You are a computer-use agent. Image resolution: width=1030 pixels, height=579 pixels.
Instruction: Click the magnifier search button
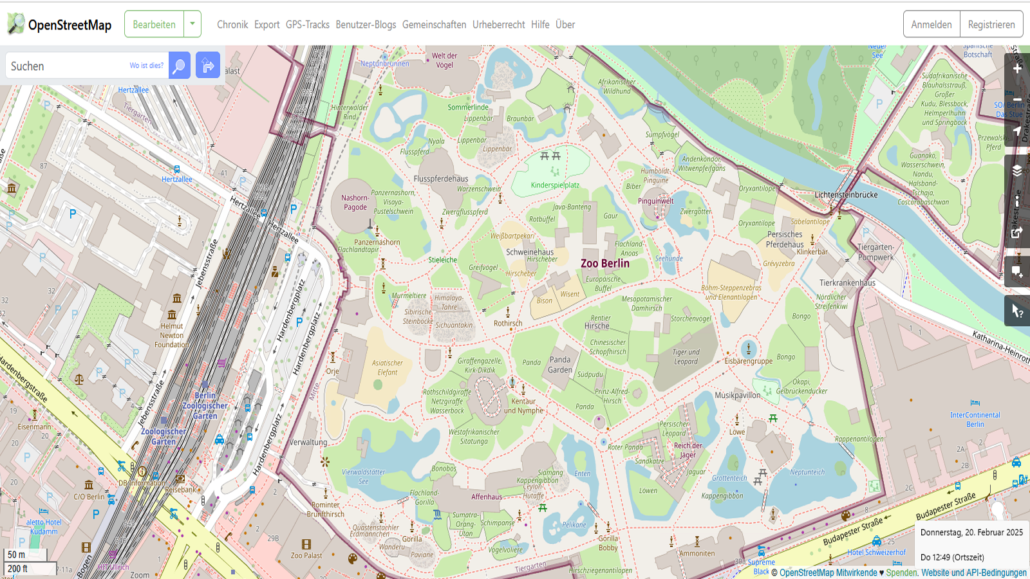pyautogui.click(x=179, y=66)
